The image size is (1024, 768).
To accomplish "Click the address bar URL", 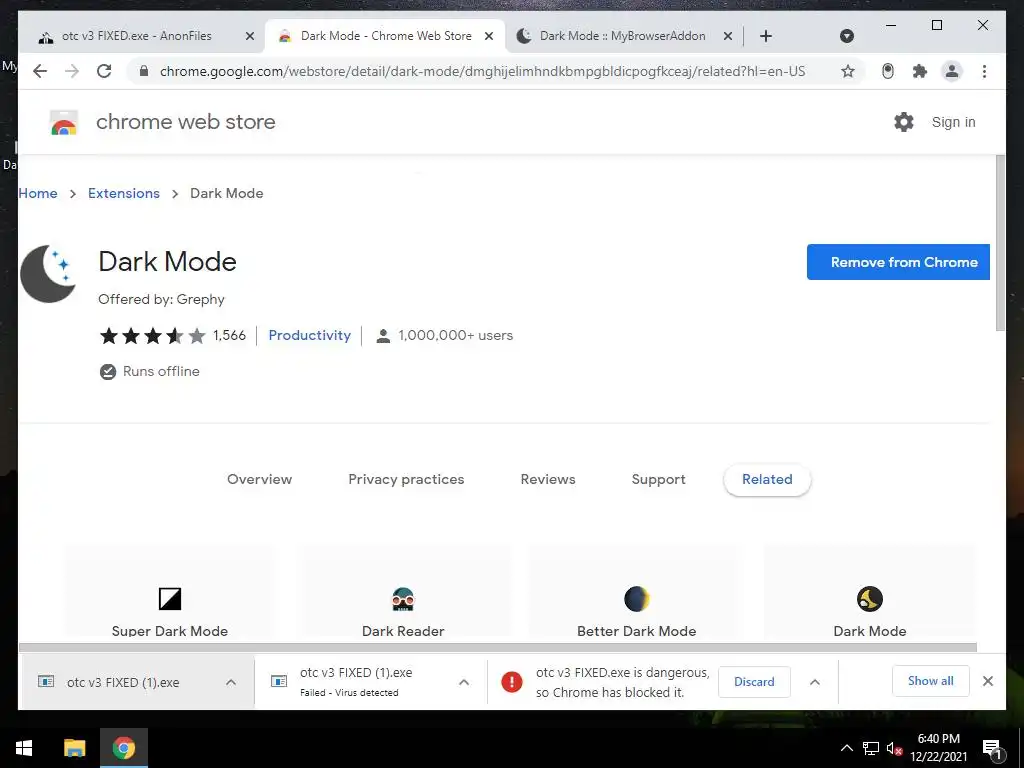I will [x=483, y=71].
